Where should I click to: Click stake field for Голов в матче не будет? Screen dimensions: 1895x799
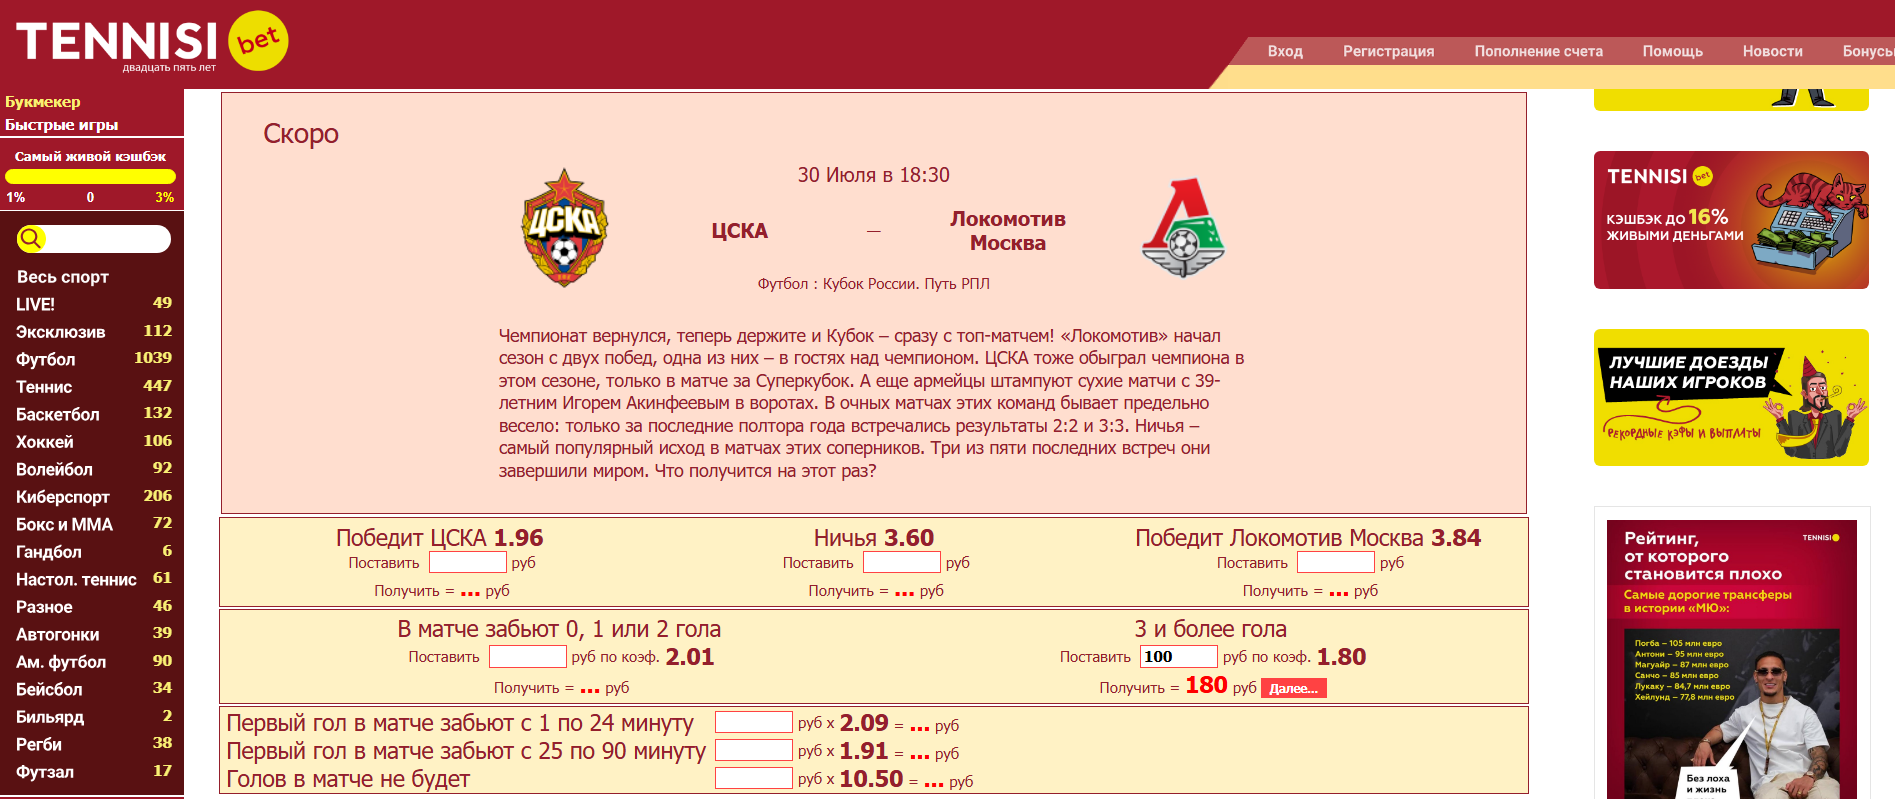coord(754,778)
